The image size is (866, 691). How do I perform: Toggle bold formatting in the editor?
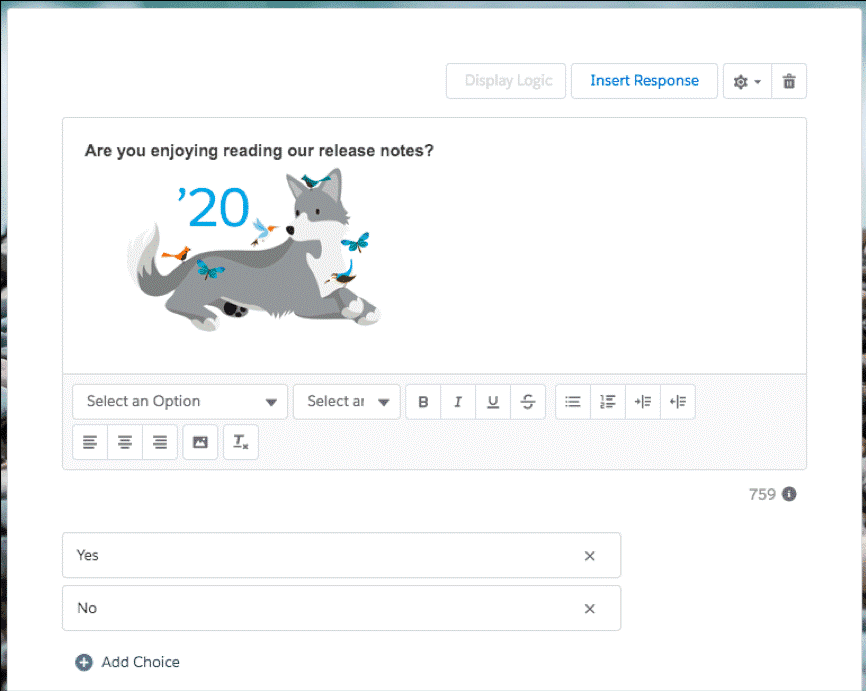tap(423, 402)
